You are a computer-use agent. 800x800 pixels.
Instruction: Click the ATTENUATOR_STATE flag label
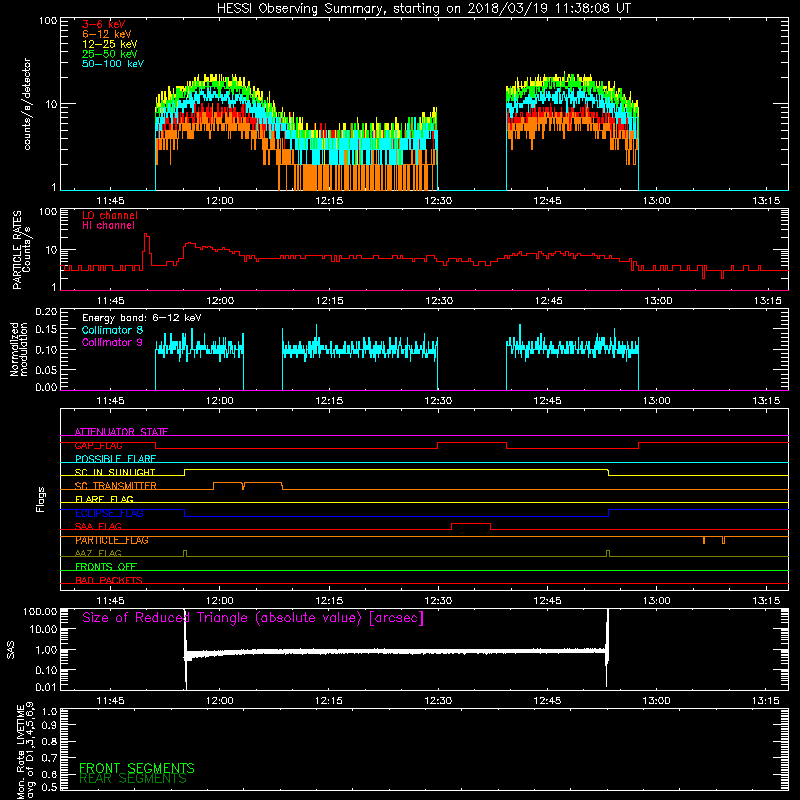point(121,432)
